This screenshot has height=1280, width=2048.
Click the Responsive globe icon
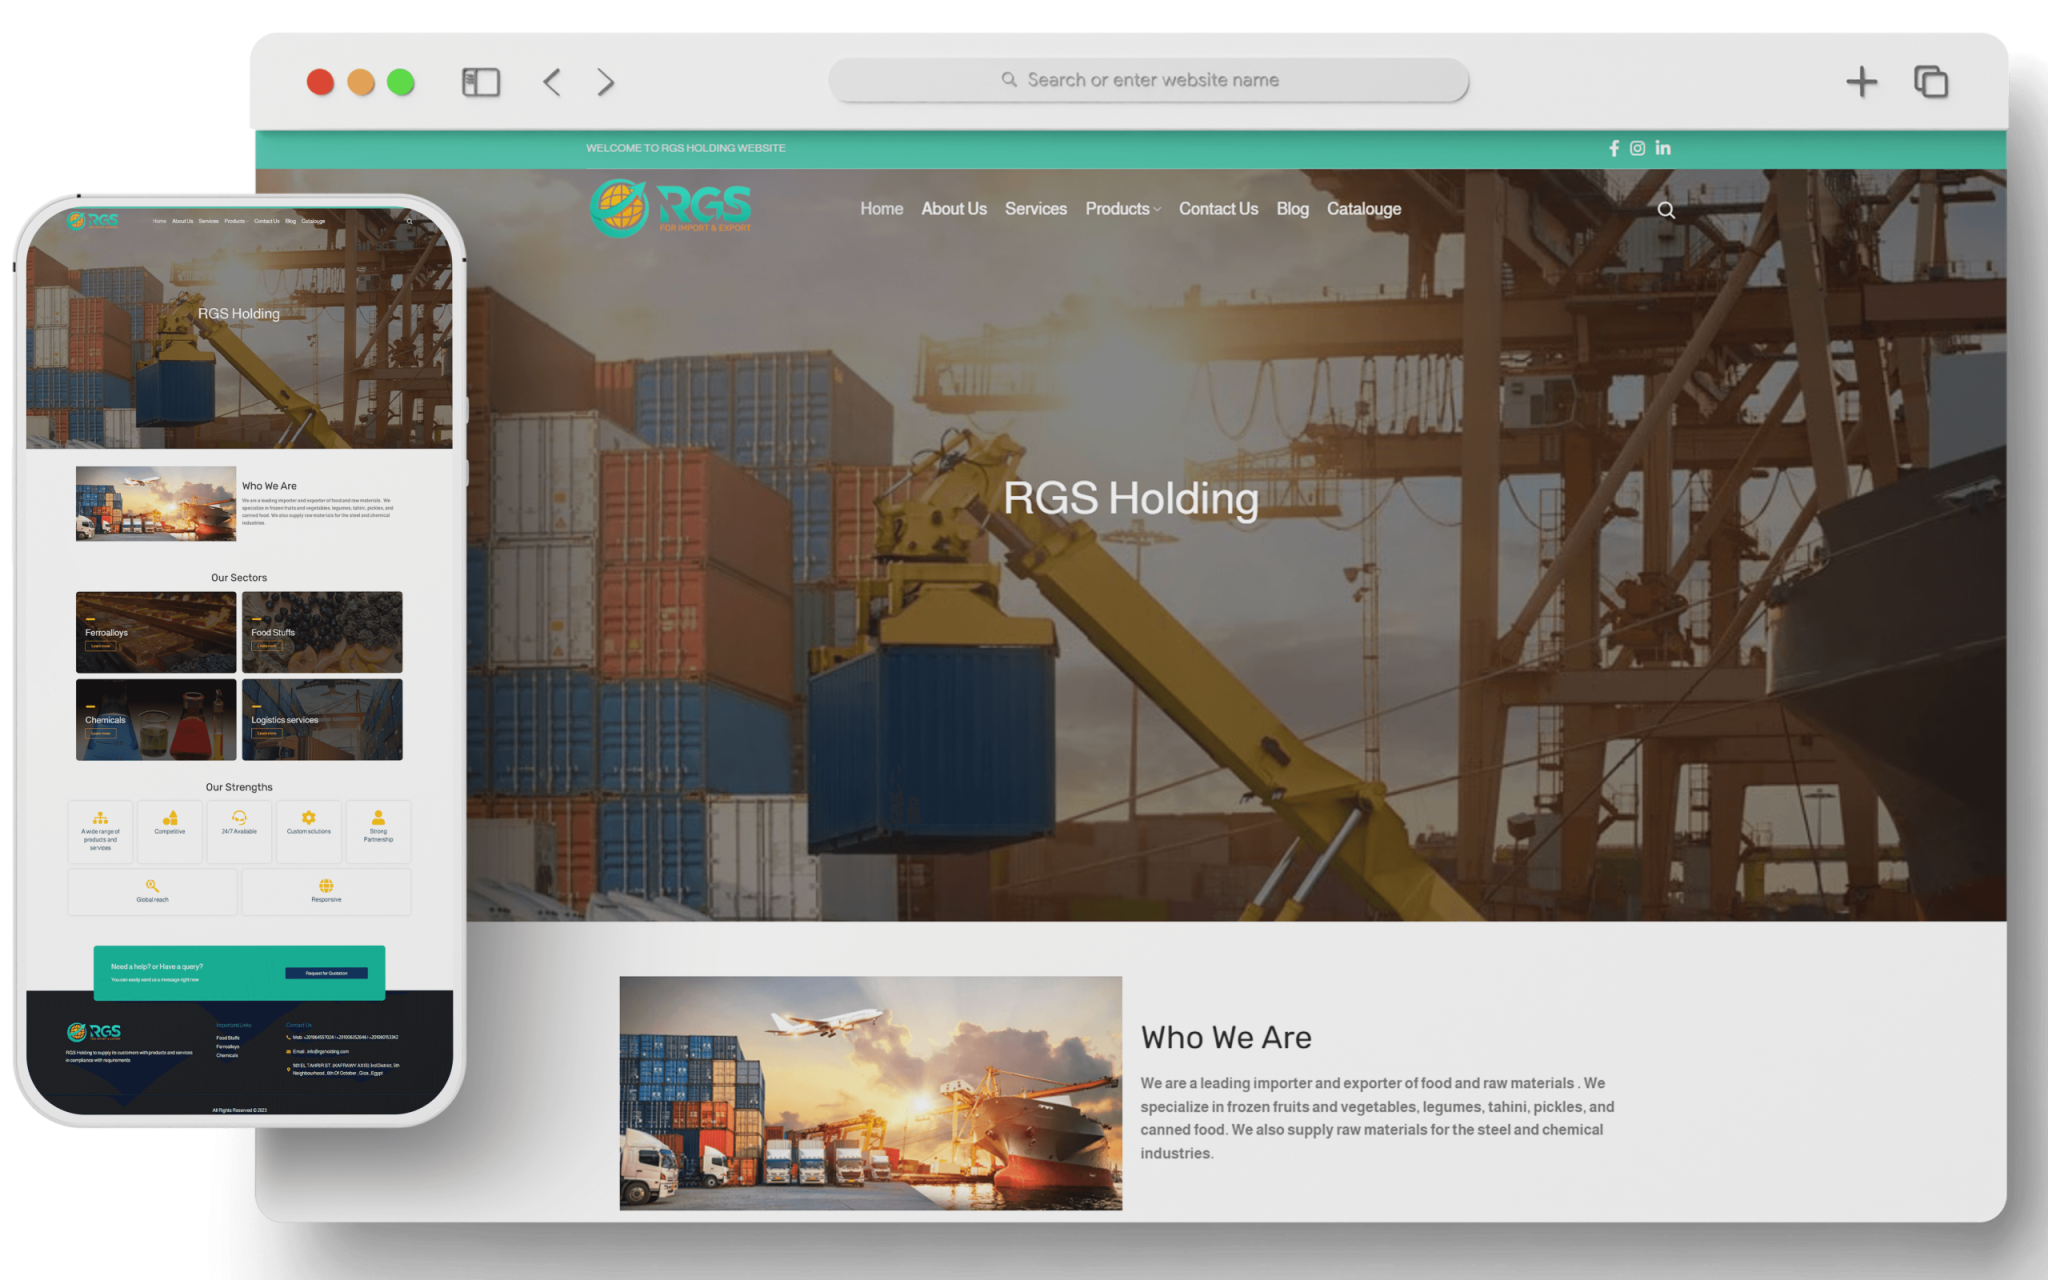[326, 885]
